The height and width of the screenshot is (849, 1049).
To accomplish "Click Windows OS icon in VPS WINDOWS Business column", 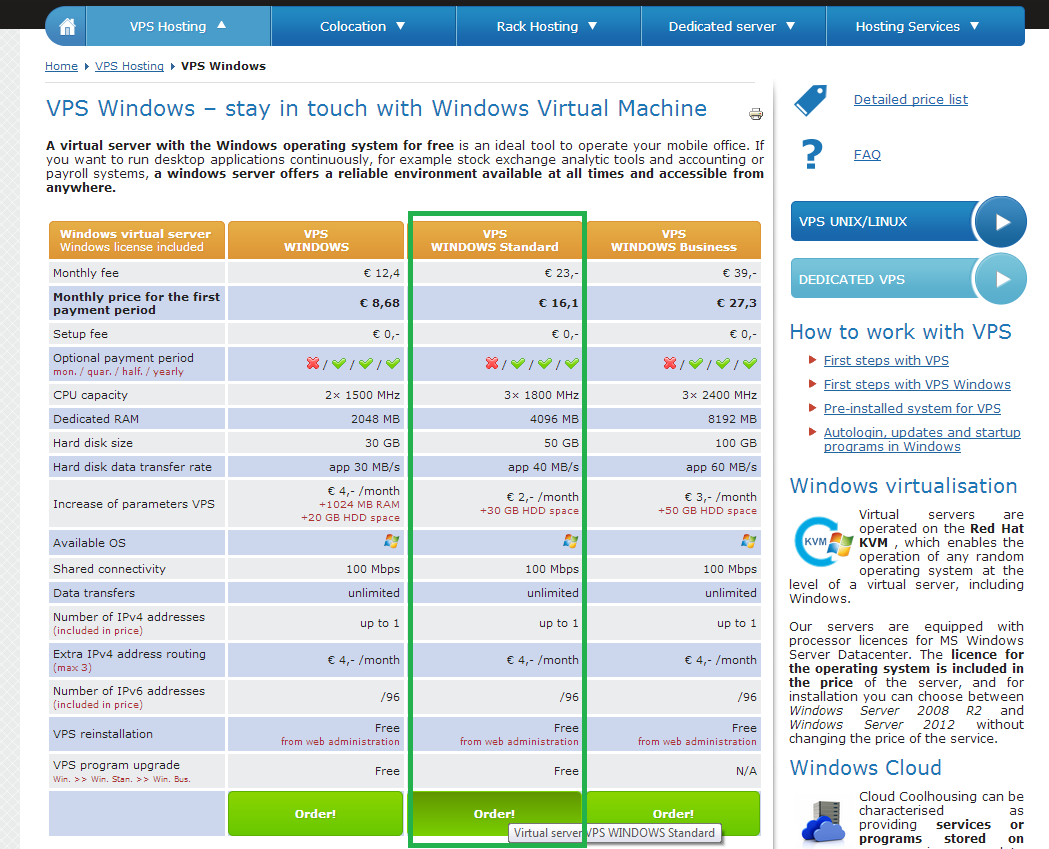I will (x=749, y=541).
